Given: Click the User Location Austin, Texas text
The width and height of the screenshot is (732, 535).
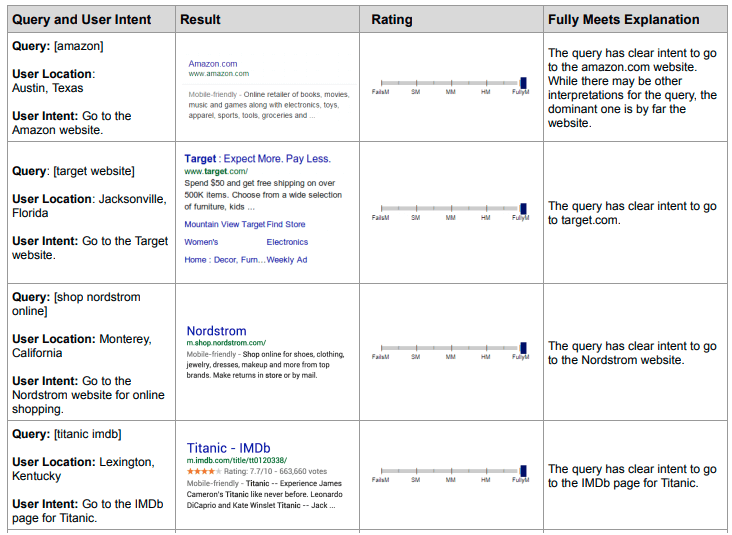Looking at the screenshot, I should pos(54,81).
